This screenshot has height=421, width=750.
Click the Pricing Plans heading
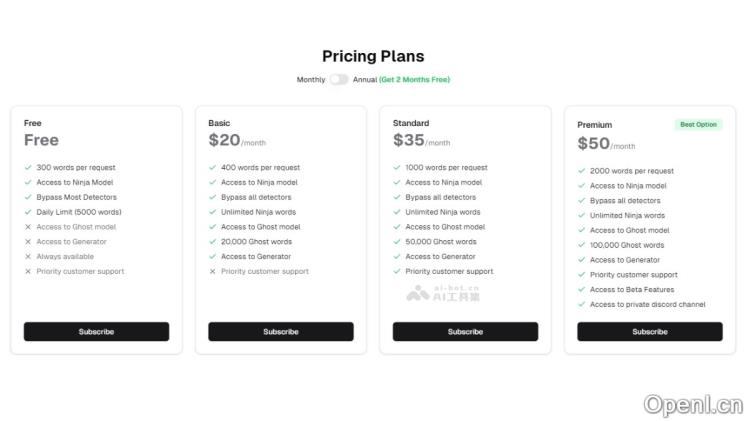point(373,57)
